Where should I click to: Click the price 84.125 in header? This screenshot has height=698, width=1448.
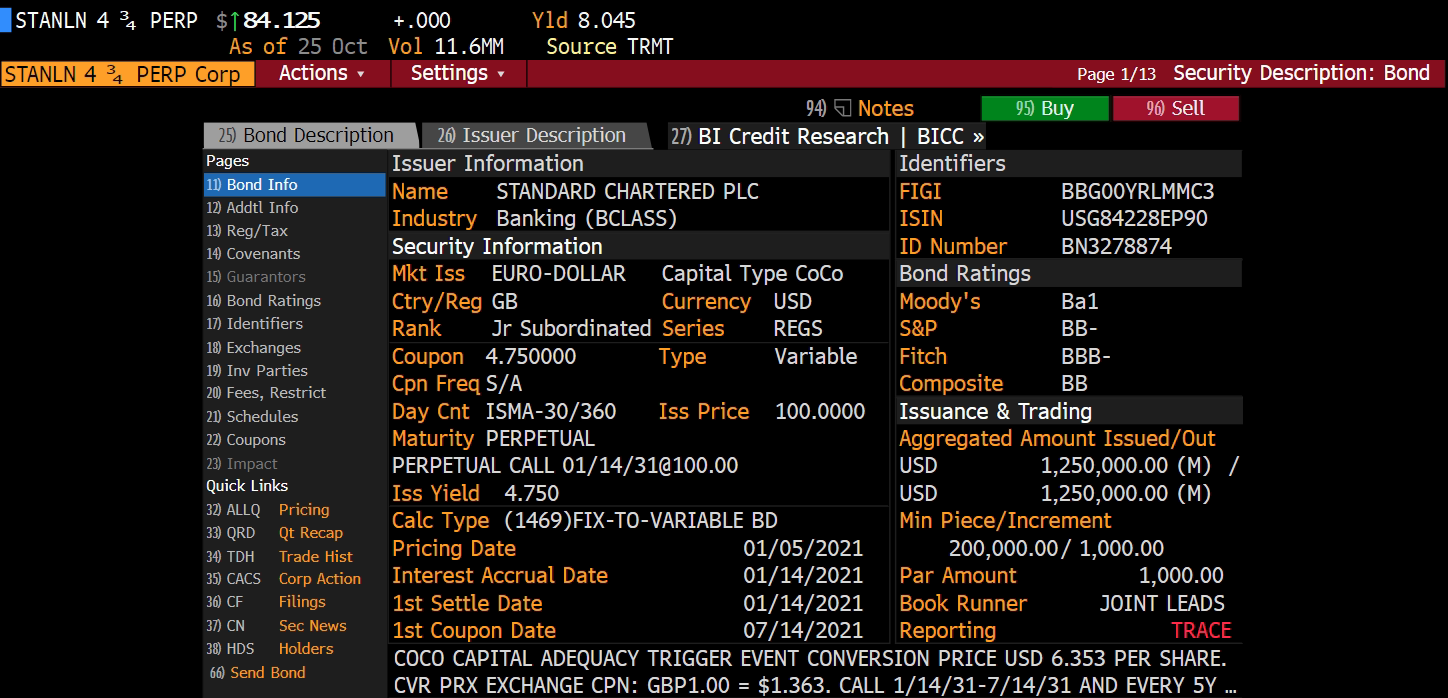pos(281,20)
